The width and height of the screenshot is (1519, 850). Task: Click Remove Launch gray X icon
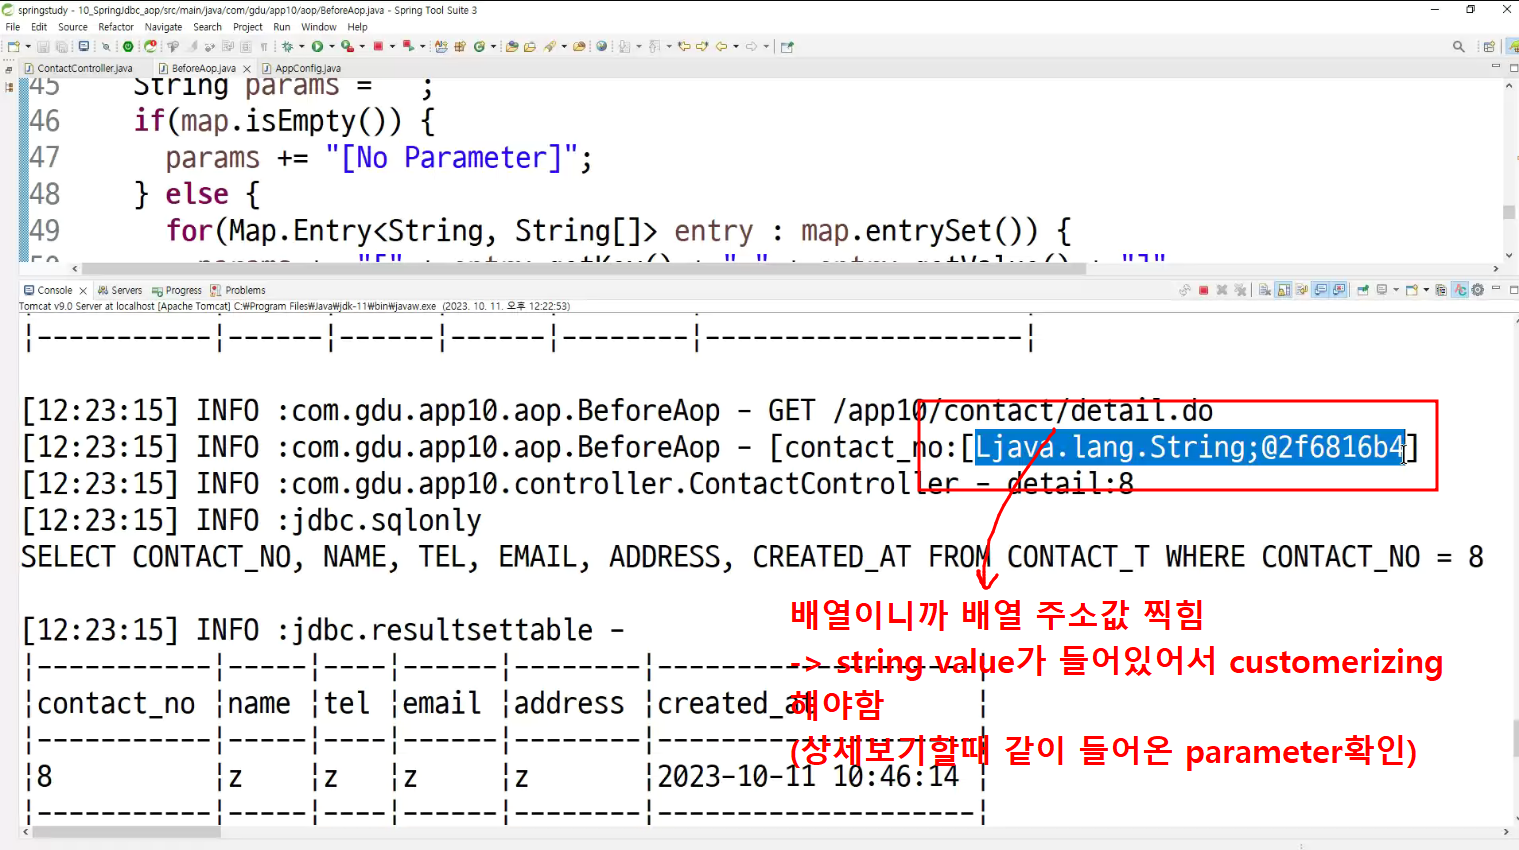click(x=1222, y=290)
